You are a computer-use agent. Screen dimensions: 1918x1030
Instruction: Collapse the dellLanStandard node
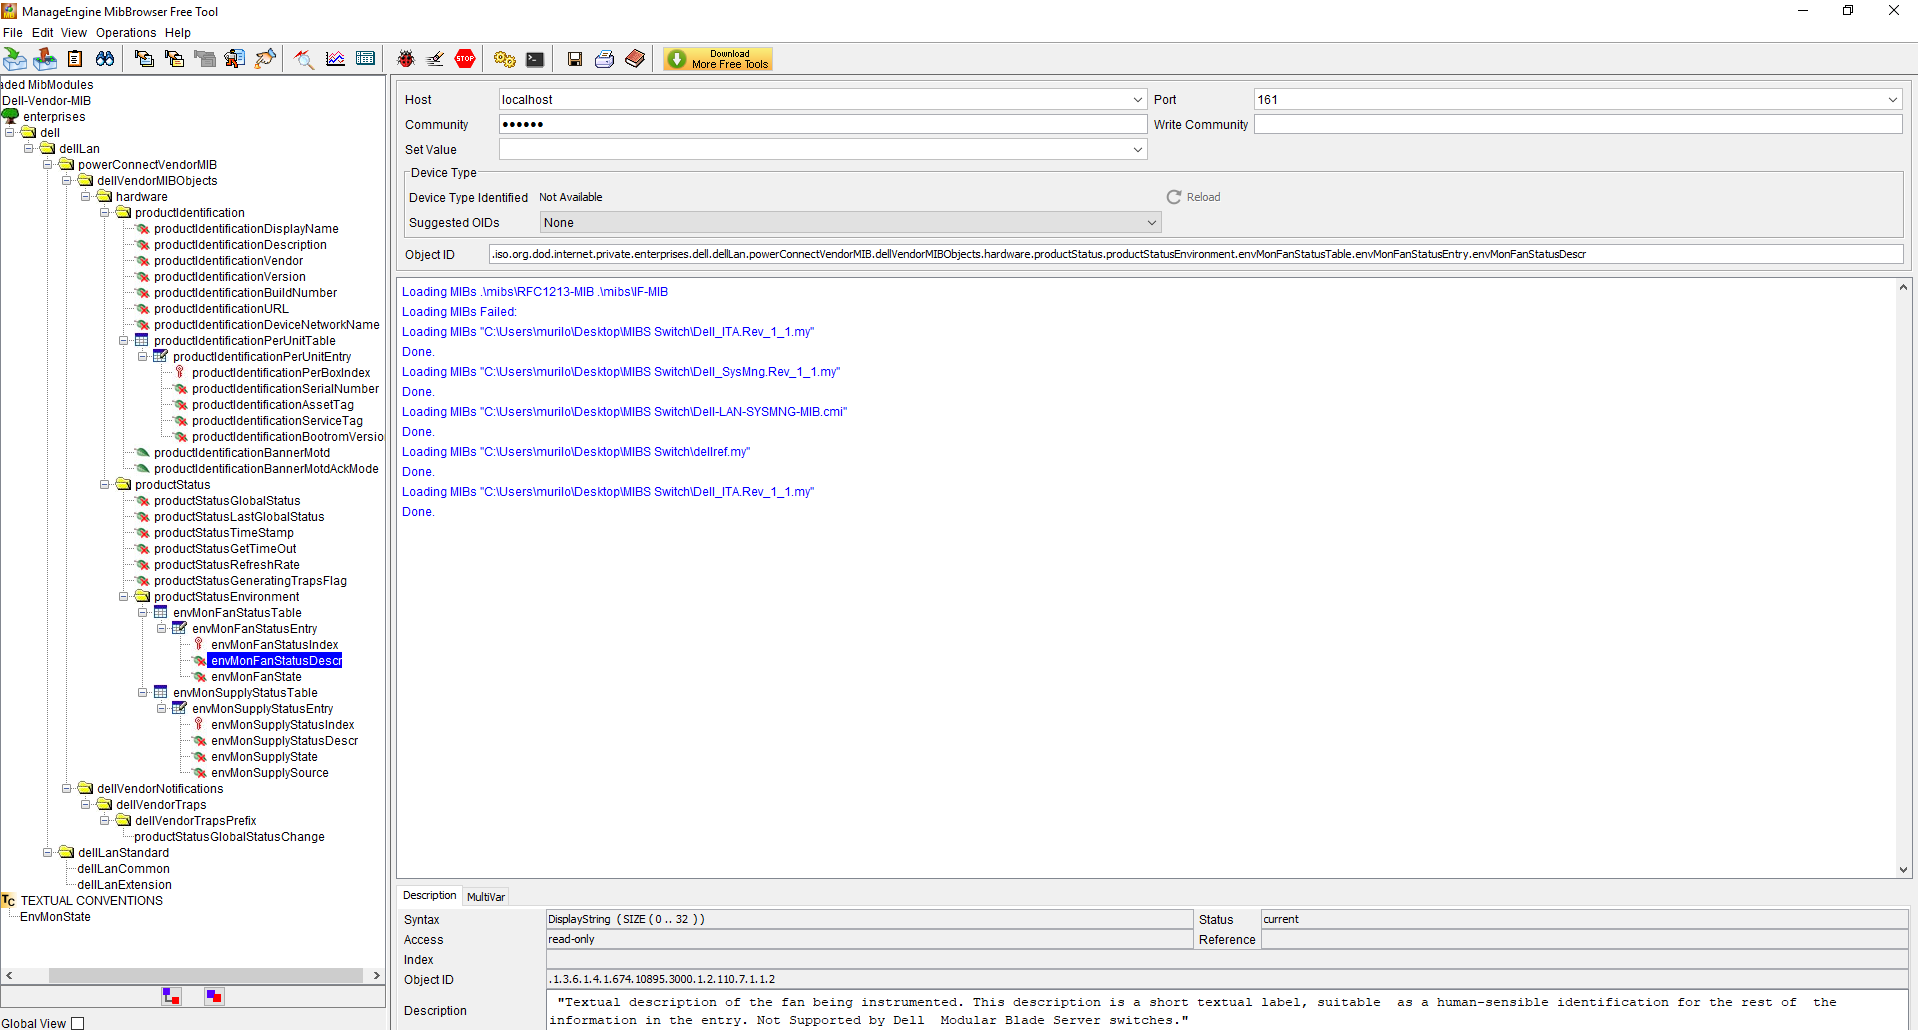click(x=48, y=852)
